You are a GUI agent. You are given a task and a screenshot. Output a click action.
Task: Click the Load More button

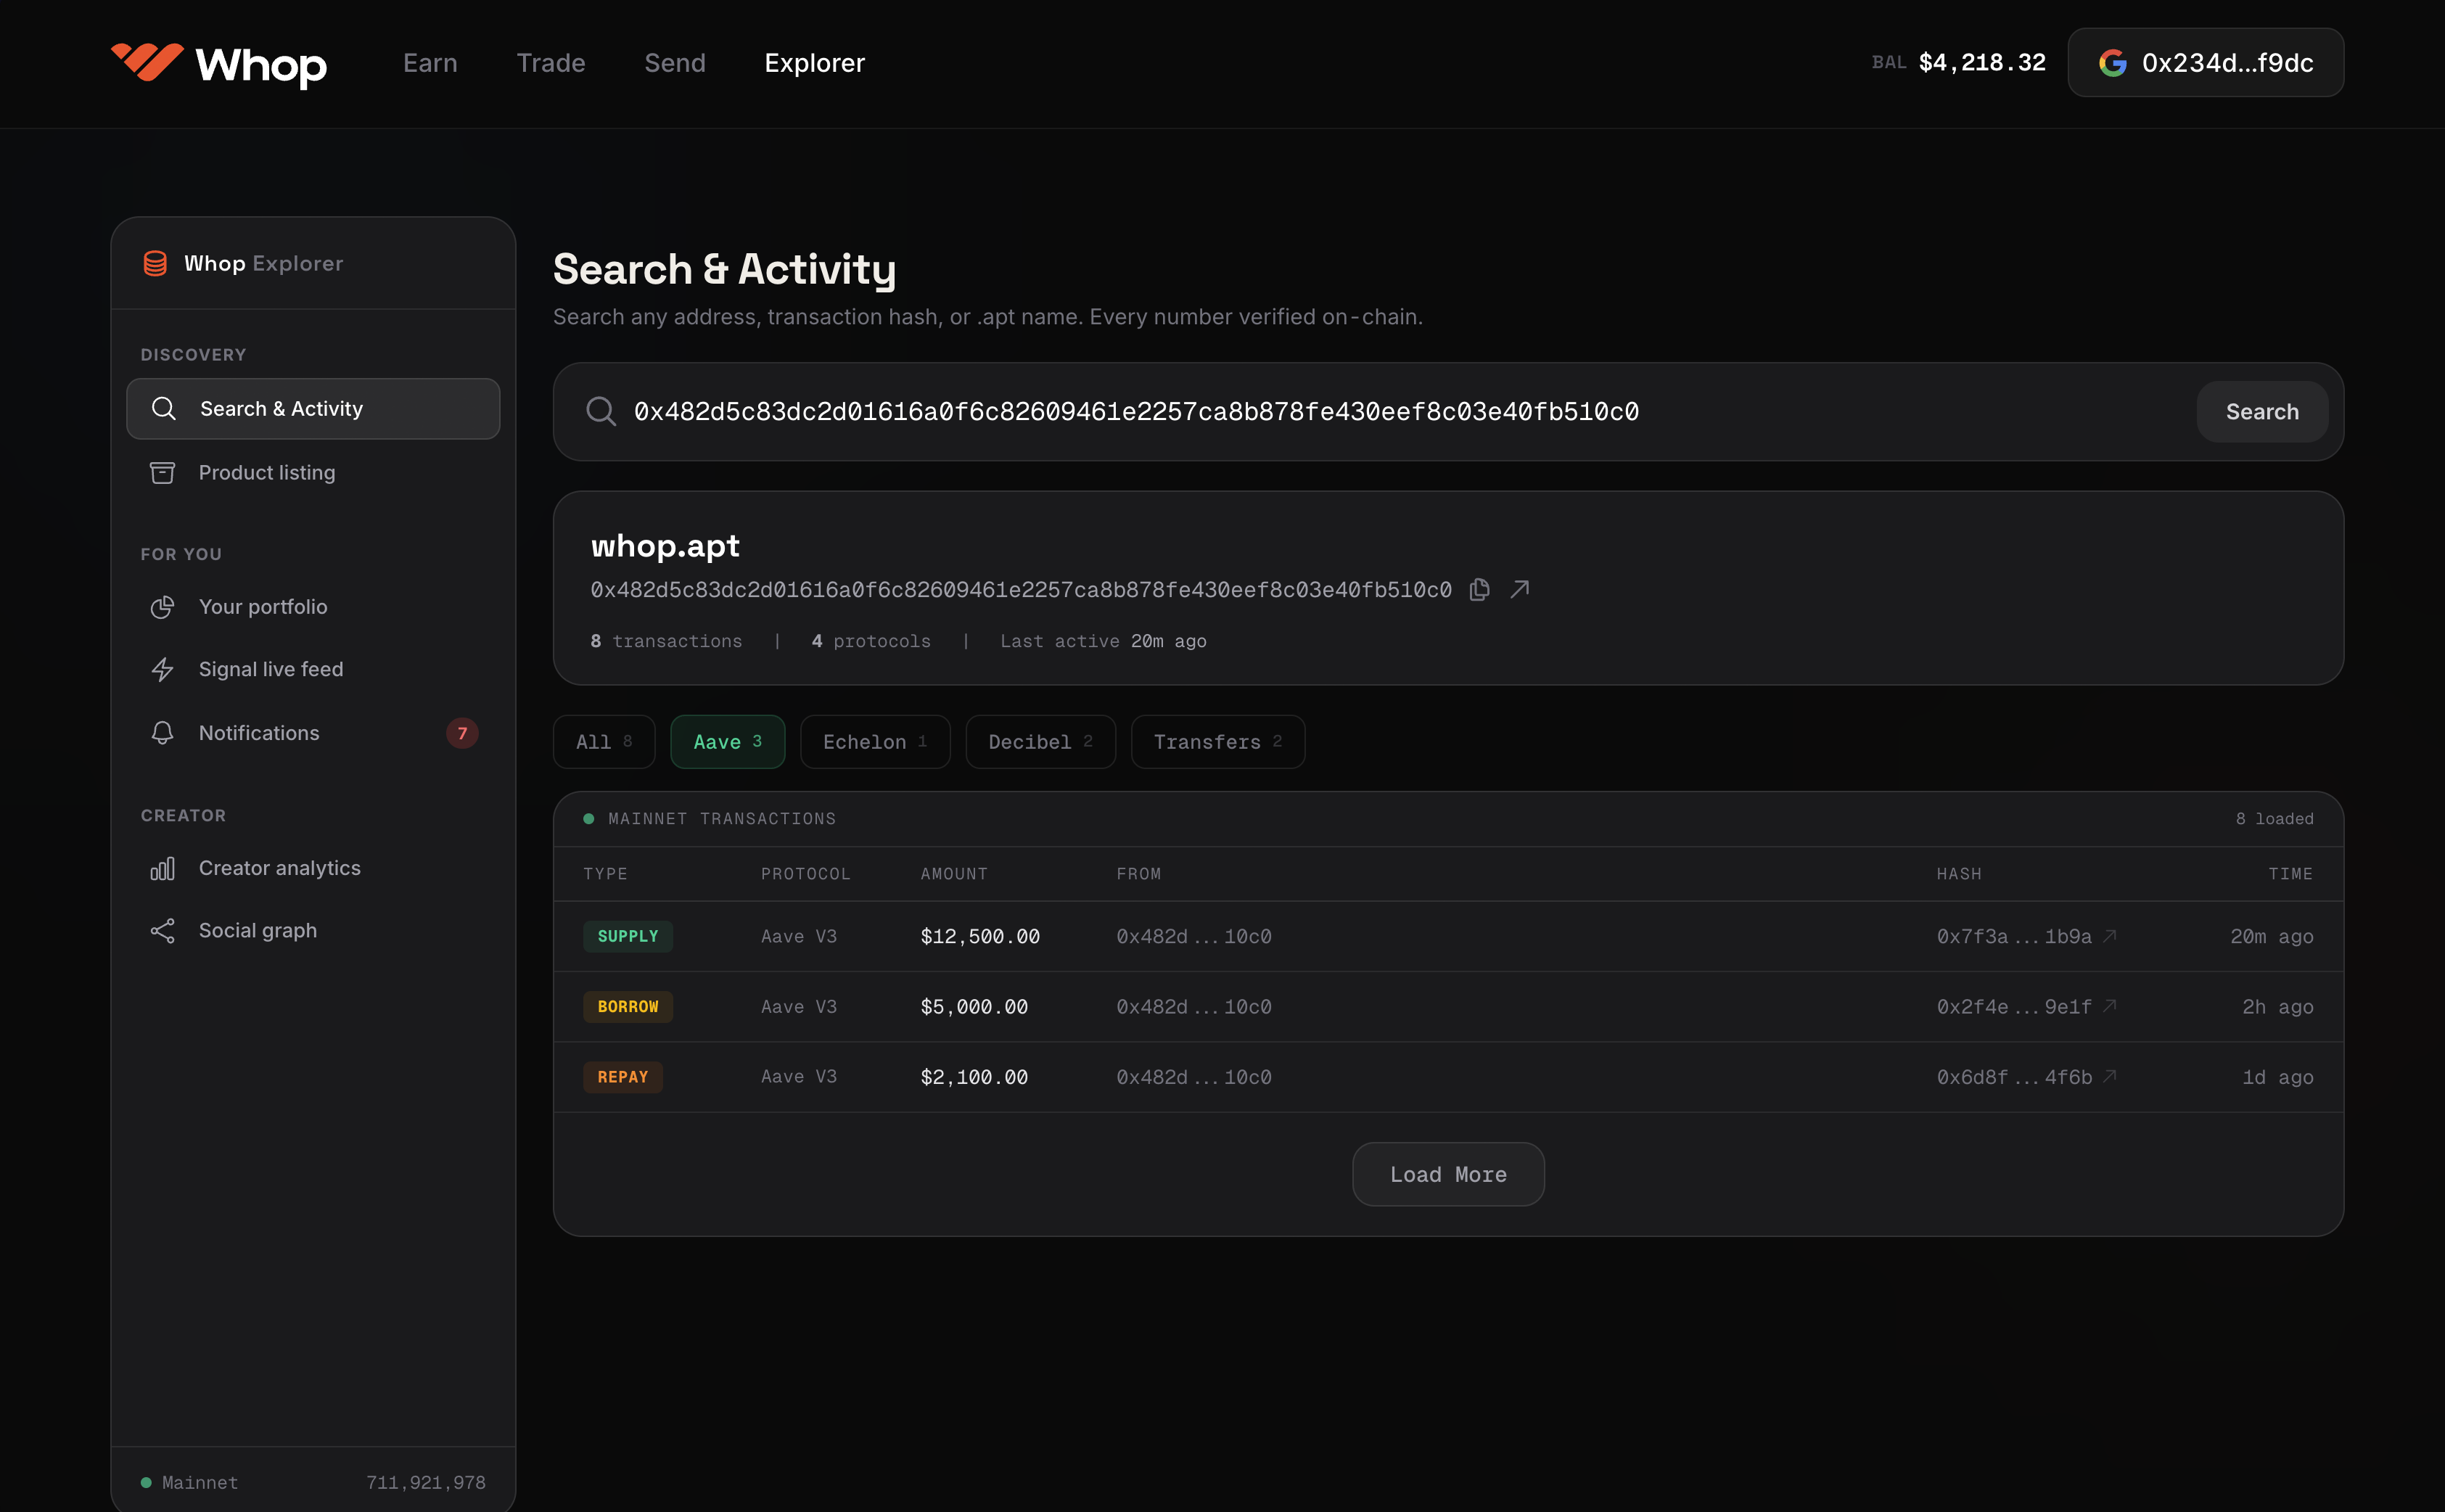coord(1448,1174)
